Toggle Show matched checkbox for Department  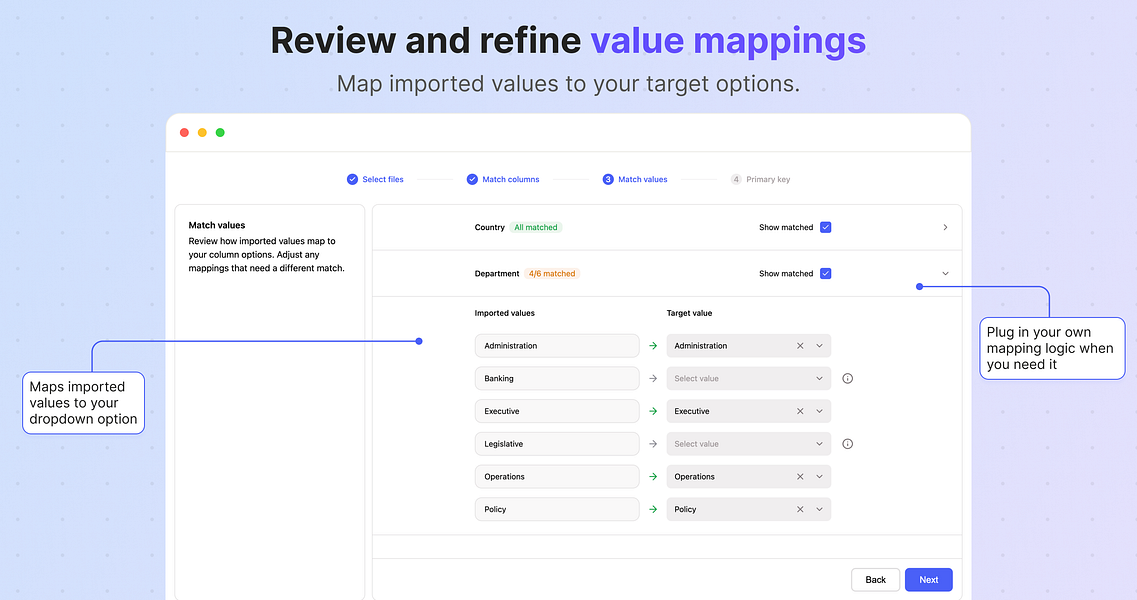(825, 274)
